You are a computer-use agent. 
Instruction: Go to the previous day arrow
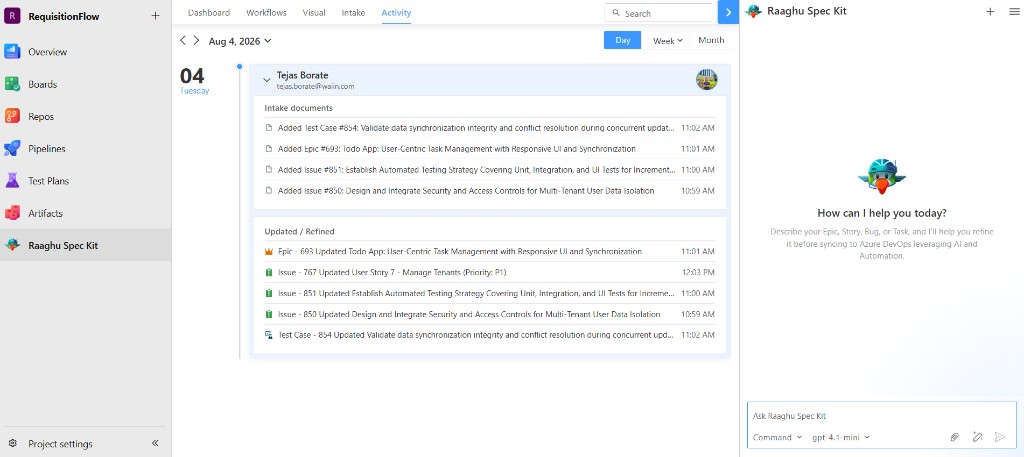tap(183, 40)
